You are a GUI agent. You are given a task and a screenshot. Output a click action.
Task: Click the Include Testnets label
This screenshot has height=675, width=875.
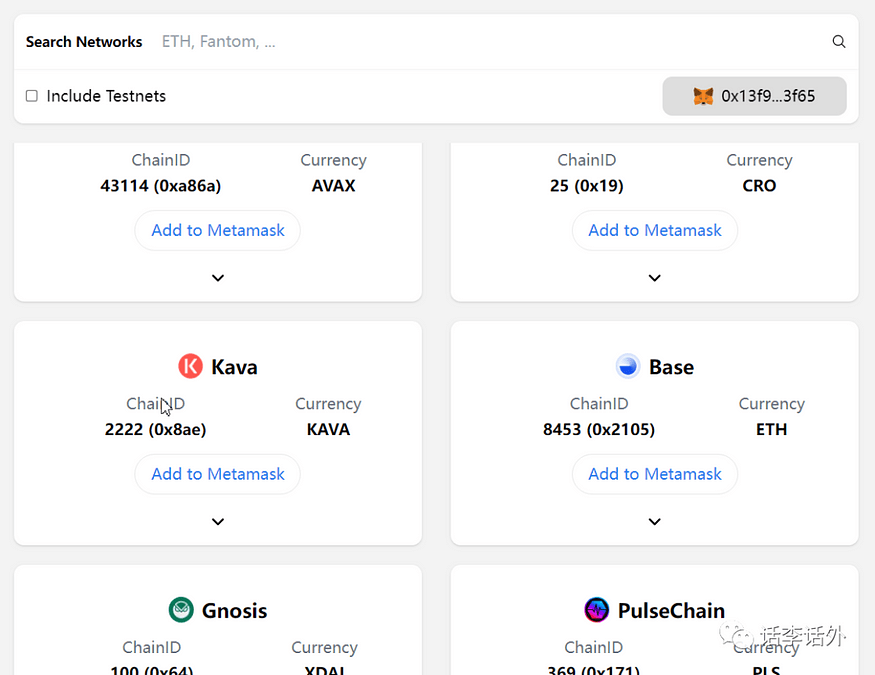106,96
